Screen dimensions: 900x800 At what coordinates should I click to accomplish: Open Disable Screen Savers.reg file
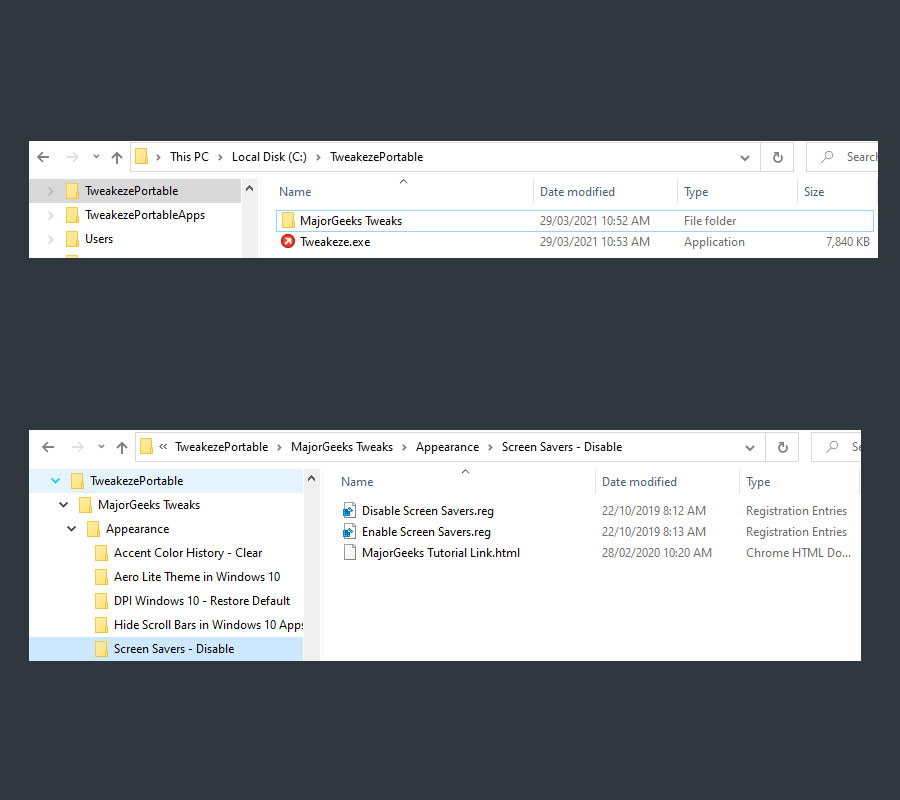point(425,510)
